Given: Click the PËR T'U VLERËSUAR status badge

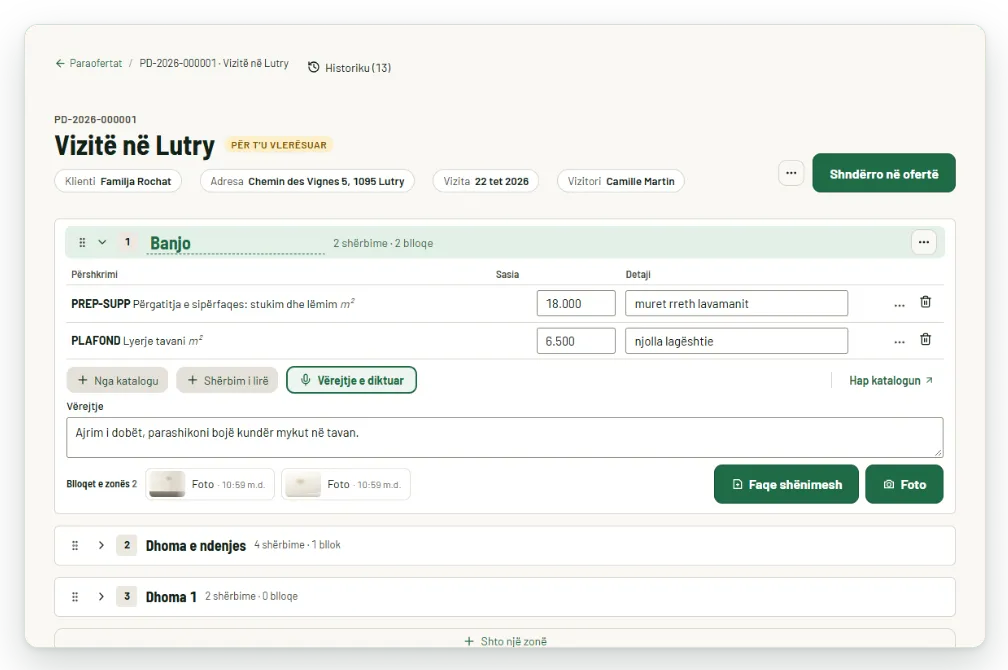Looking at the screenshot, I should coord(279,145).
